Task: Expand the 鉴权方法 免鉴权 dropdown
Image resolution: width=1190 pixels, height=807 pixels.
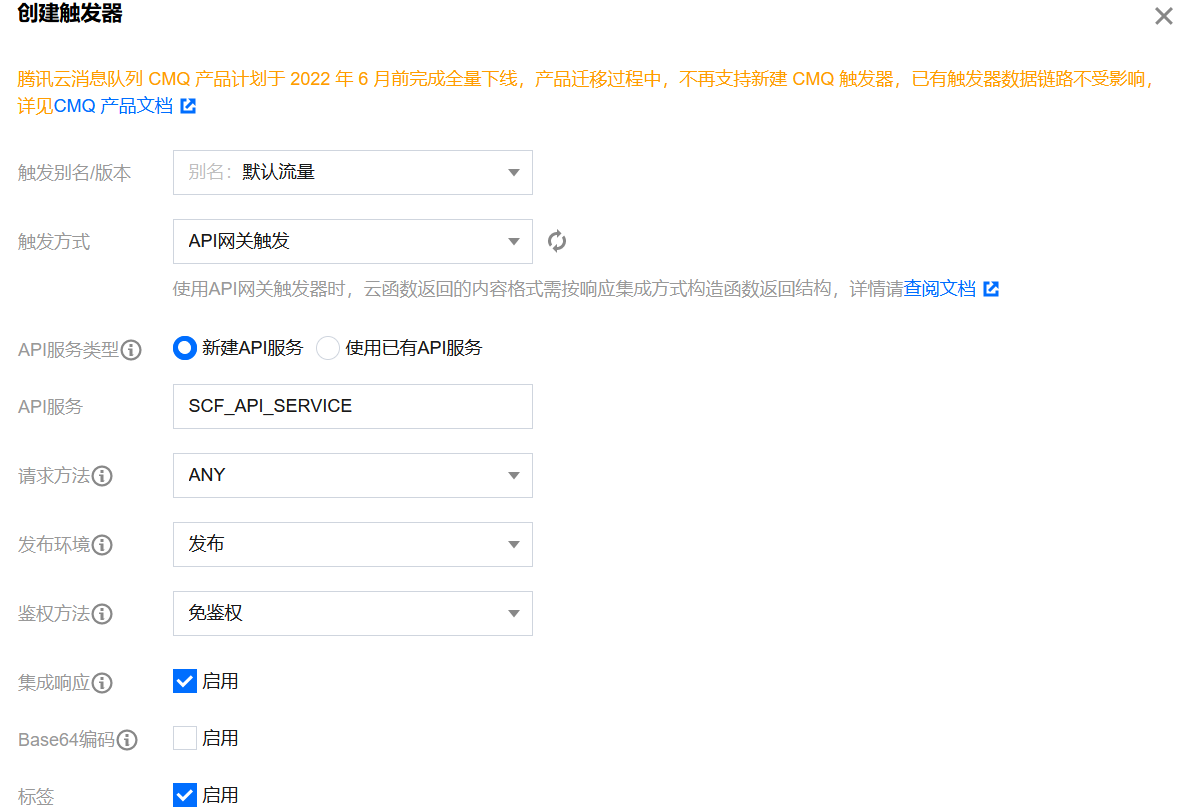Action: (x=352, y=613)
